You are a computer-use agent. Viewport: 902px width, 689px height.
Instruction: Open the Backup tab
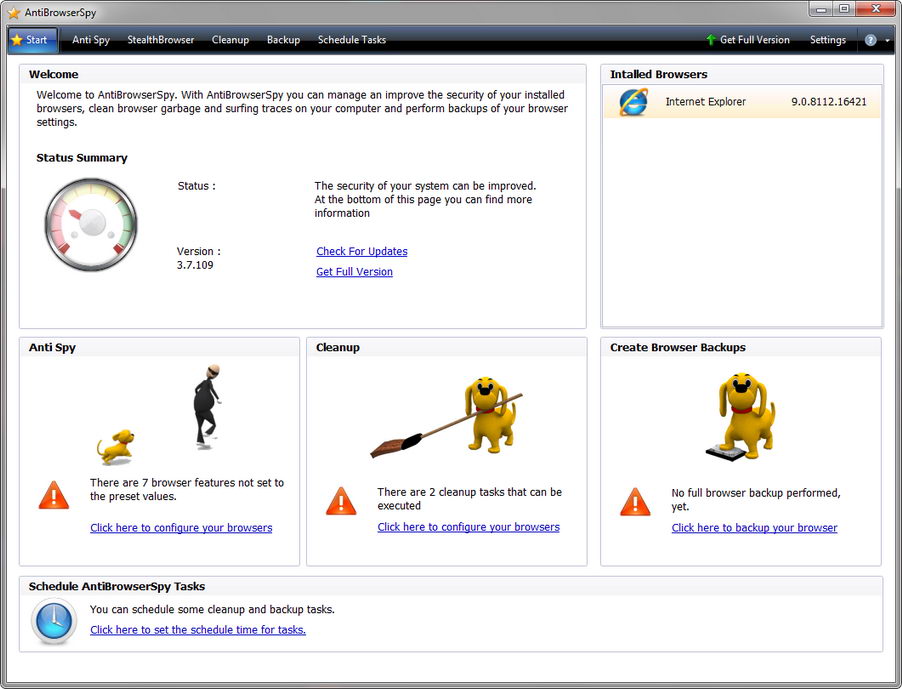(283, 40)
